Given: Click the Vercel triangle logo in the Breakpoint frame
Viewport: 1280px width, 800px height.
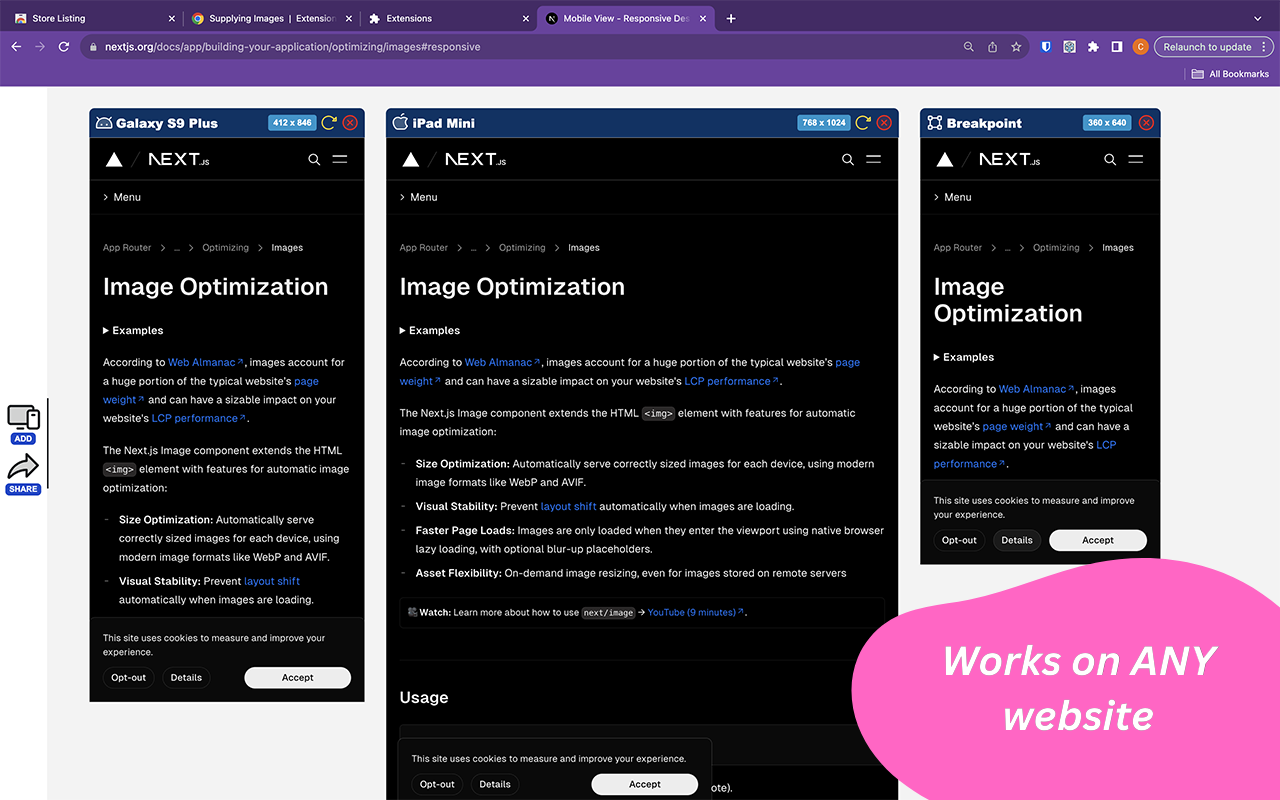Looking at the screenshot, I should [944, 158].
